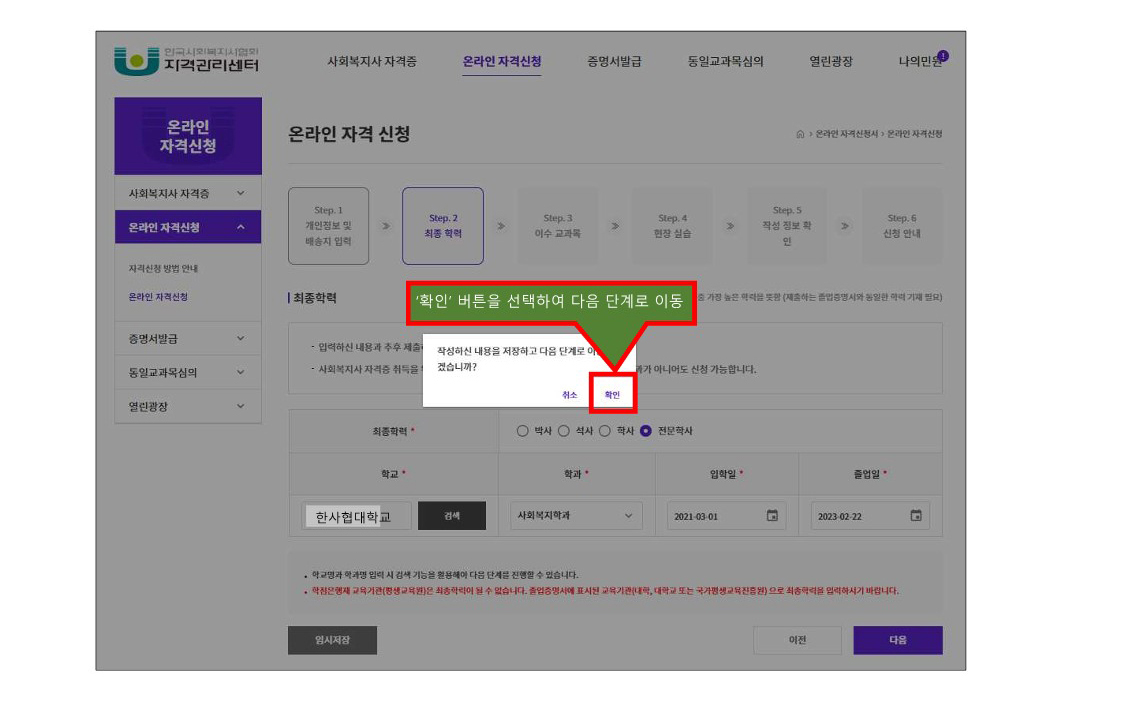
Task: Open the 온라인 자격신청 sub-link in the sidebar
Action: tap(158, 296)
